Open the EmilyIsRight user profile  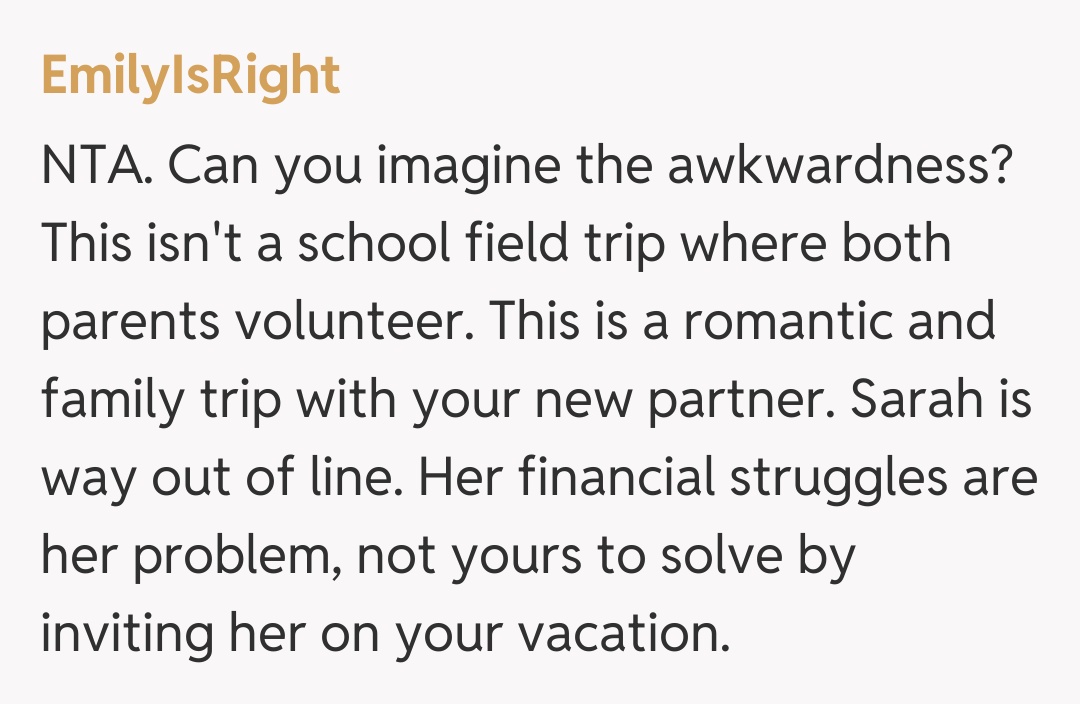(x=191, y=77)
